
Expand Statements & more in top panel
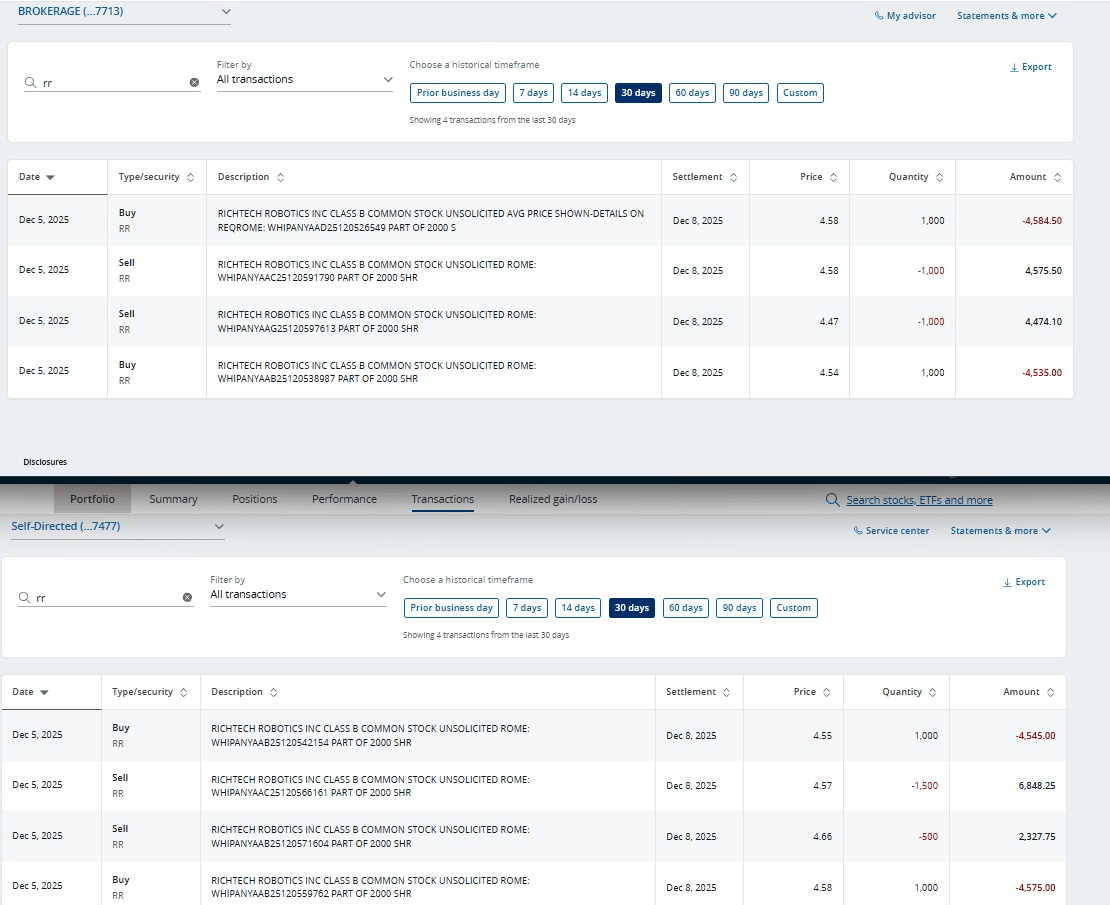coord(1006,16)
